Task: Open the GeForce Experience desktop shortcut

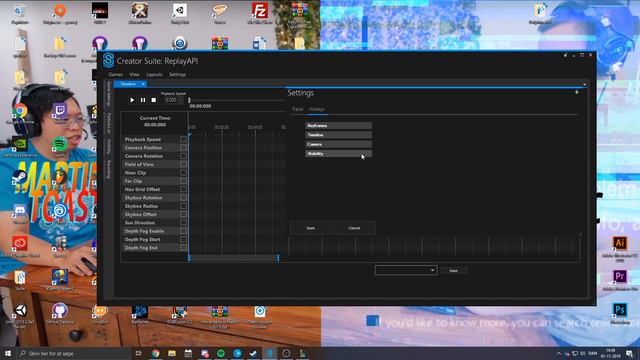Action: pos(20,147)
